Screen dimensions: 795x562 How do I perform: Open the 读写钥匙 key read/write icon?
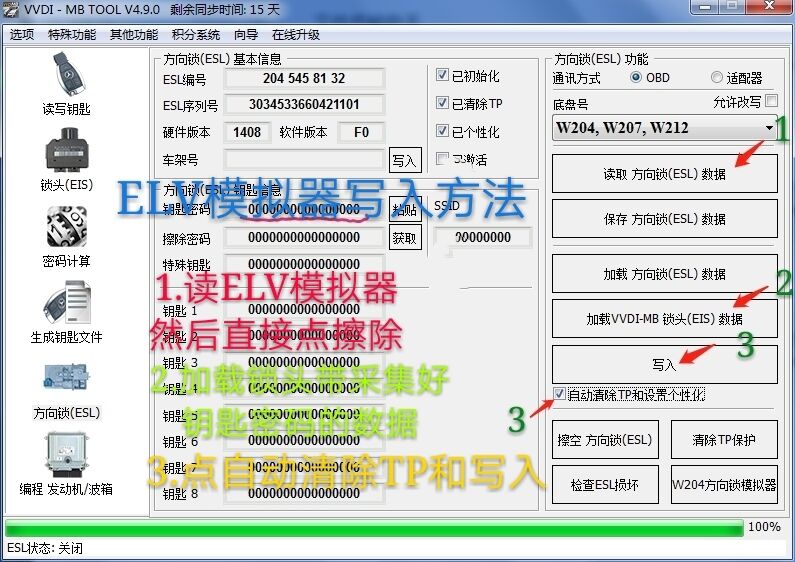66,76
